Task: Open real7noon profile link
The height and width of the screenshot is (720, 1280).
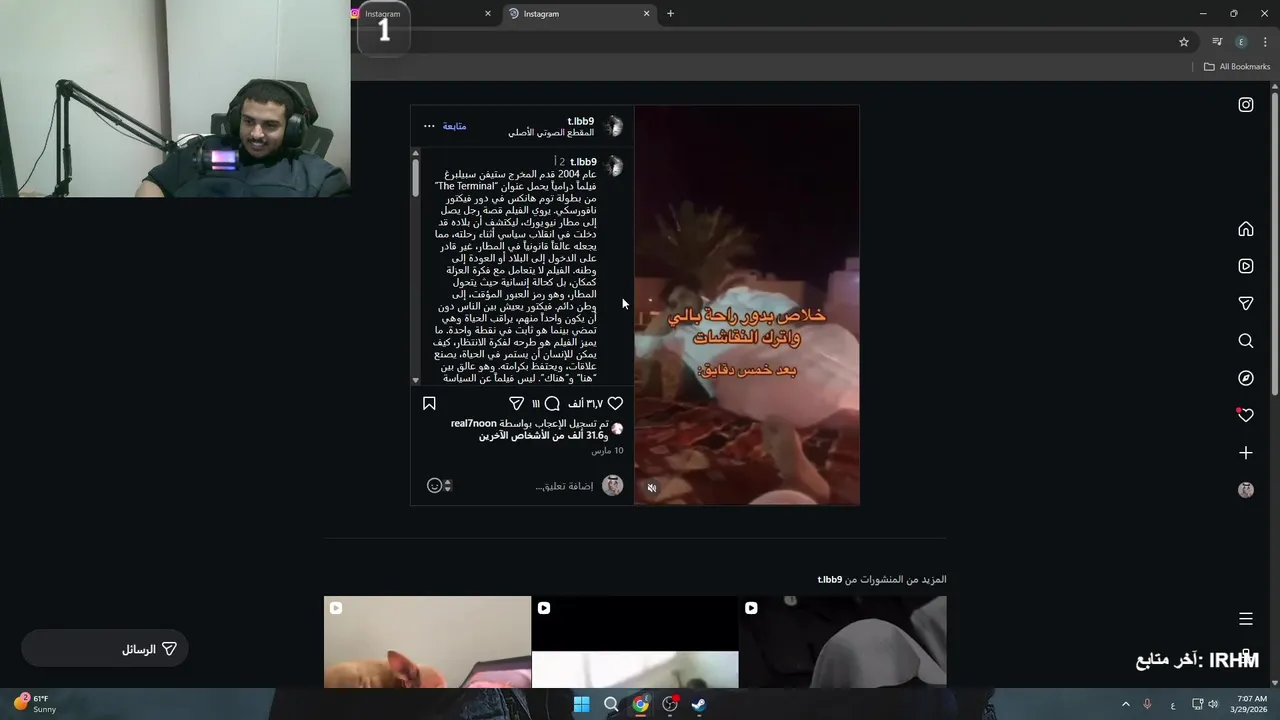Action: 473,424
